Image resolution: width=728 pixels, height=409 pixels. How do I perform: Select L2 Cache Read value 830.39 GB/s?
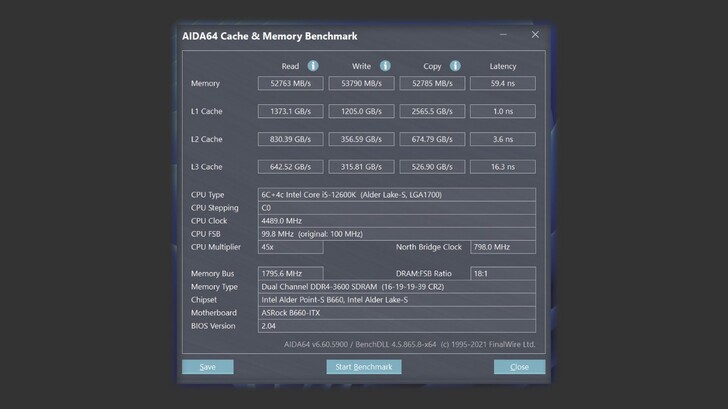tap(291, 139)
